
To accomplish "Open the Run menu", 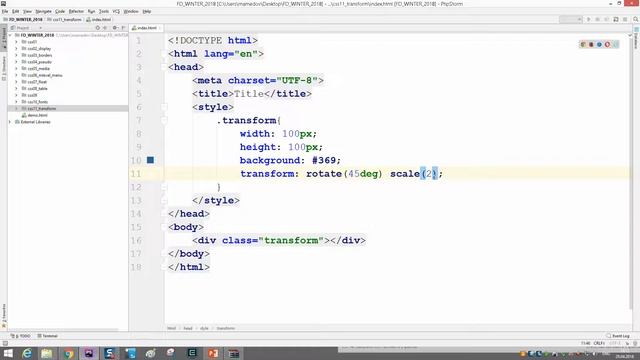I will [91, 11].
